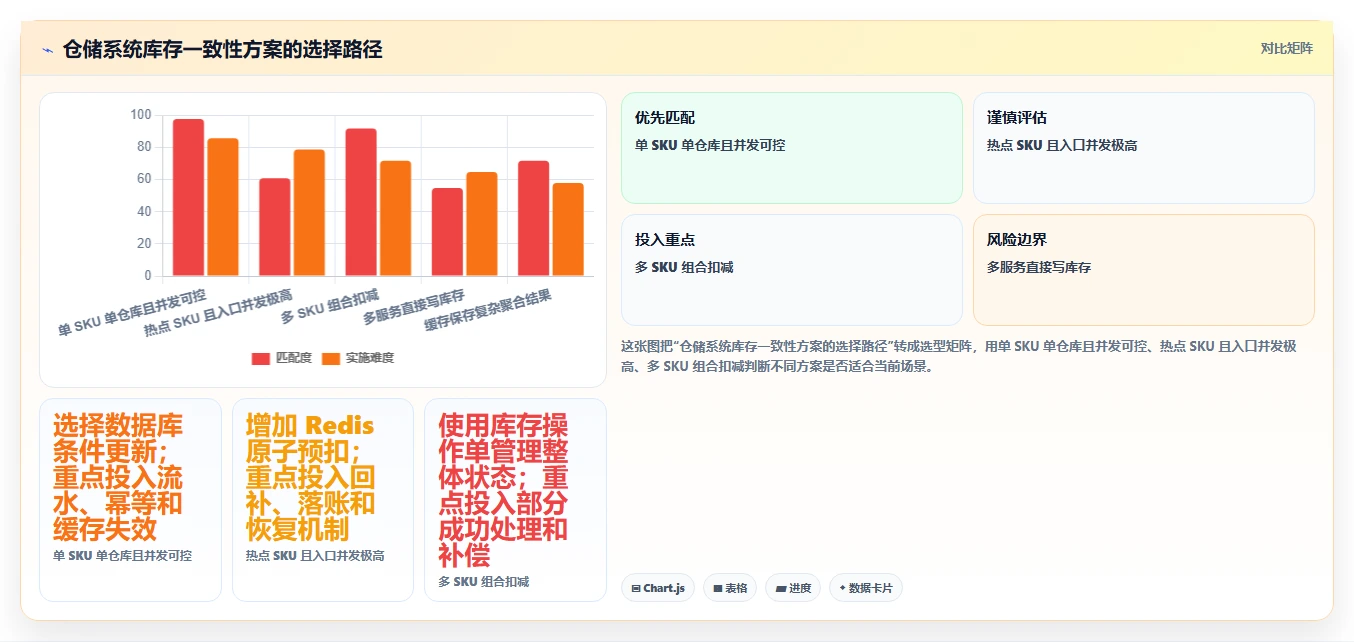
Task: Open the 风险边界 card
Action: (1144, 270)
